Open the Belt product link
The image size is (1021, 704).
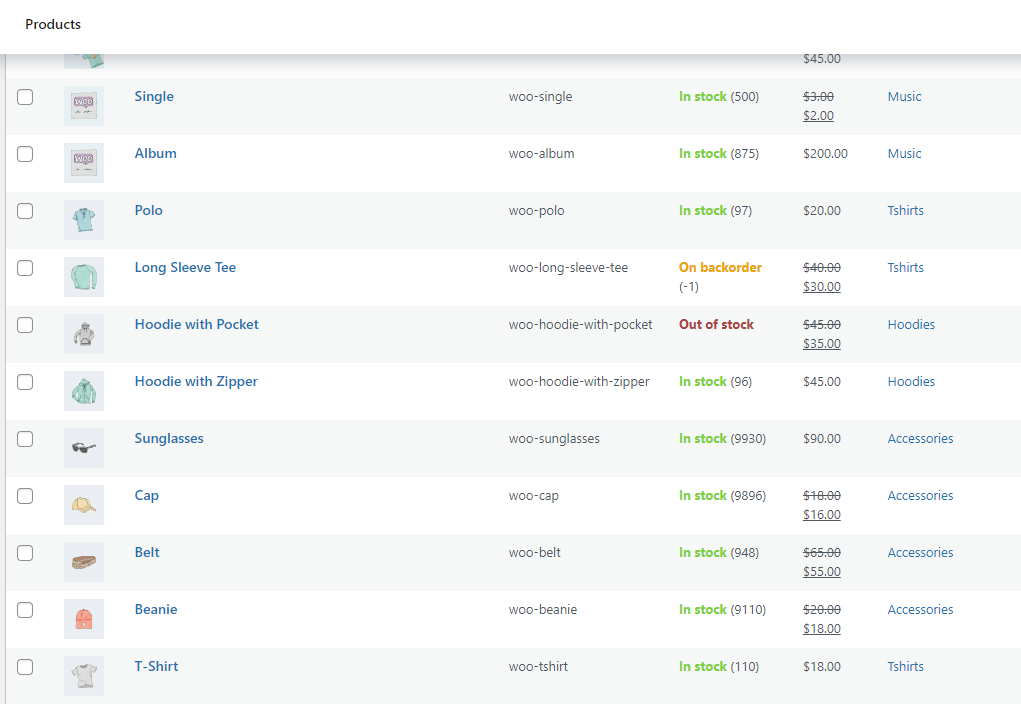pyautogui.click(x=147, y=552)
